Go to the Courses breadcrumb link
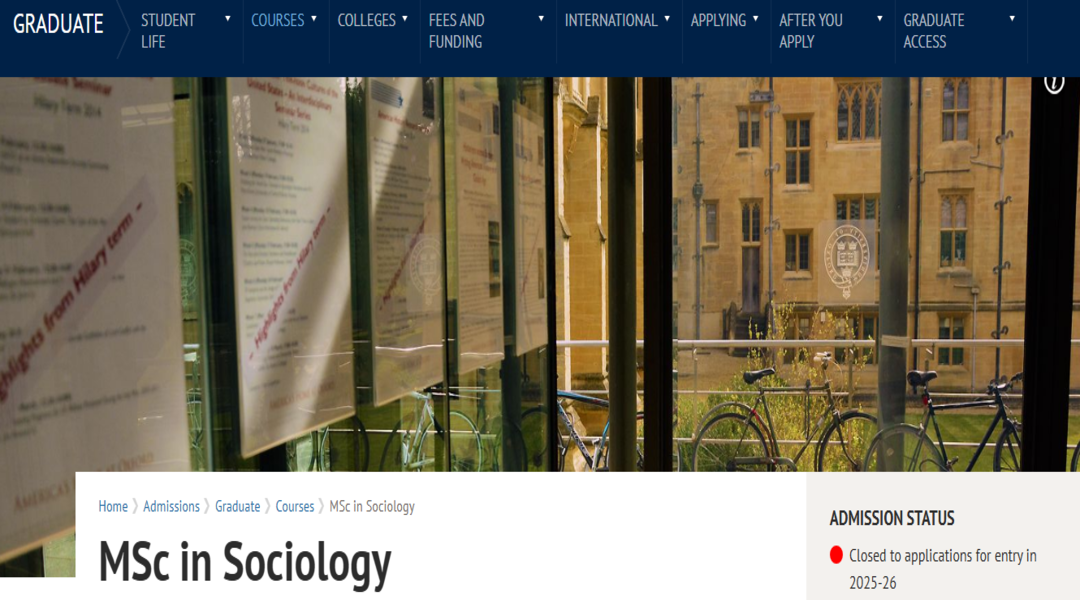 [295, 506]
